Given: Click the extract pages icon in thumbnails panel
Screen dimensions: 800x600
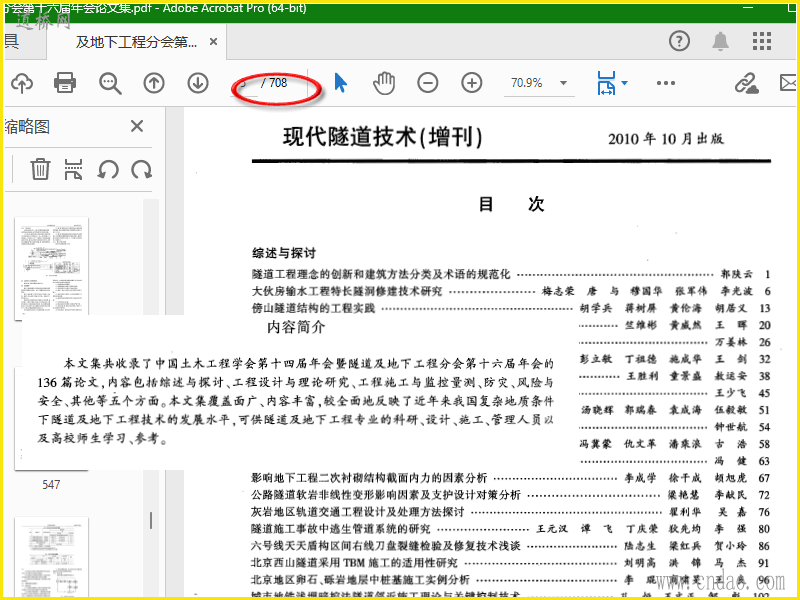Looking at the screenshot, I should click(x=73, y=169).
